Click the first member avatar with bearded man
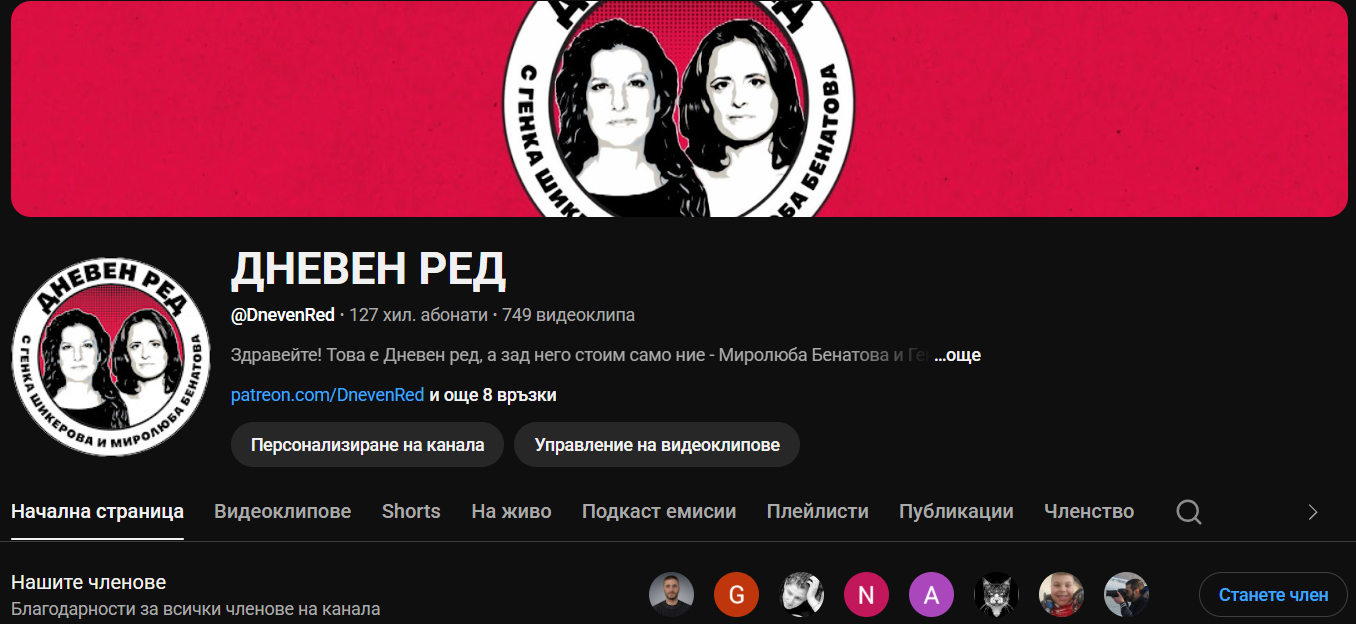The image size is (1356, 624). pyautogui.click(x=671, y=595)
